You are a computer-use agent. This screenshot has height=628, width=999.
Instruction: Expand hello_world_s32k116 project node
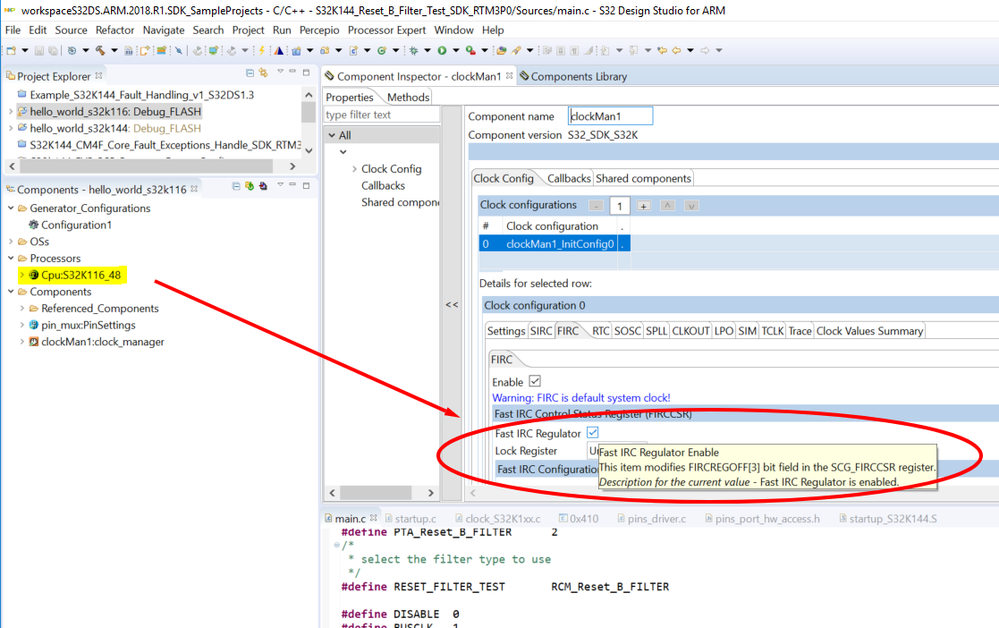(x=11, y=111)
